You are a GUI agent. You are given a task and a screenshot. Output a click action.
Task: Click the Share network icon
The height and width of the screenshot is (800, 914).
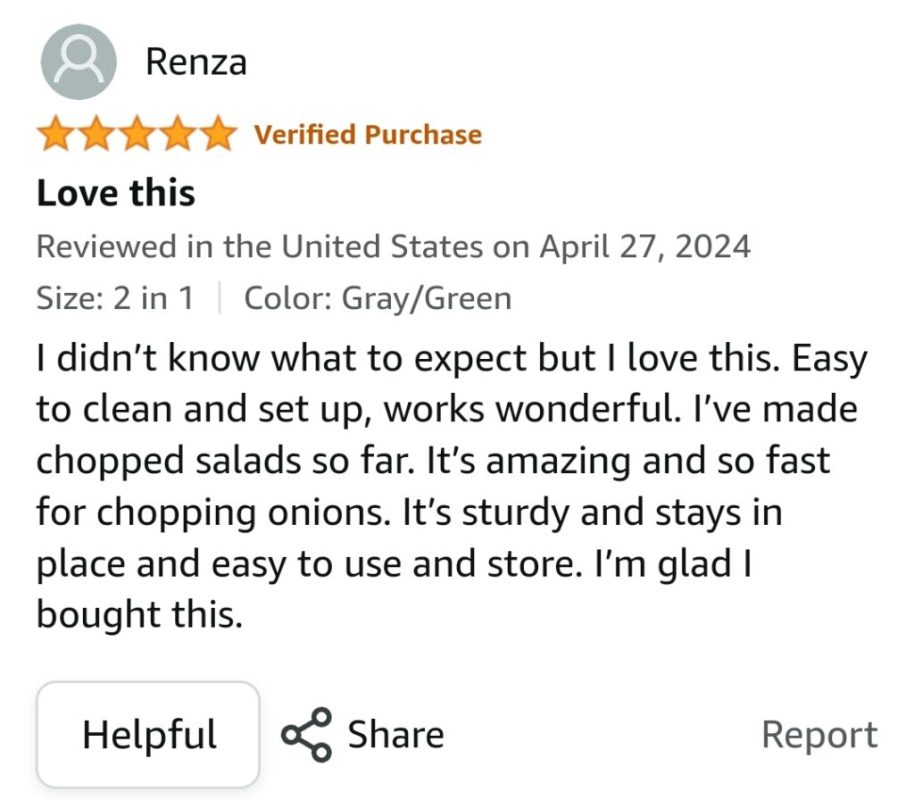point(307,735)
